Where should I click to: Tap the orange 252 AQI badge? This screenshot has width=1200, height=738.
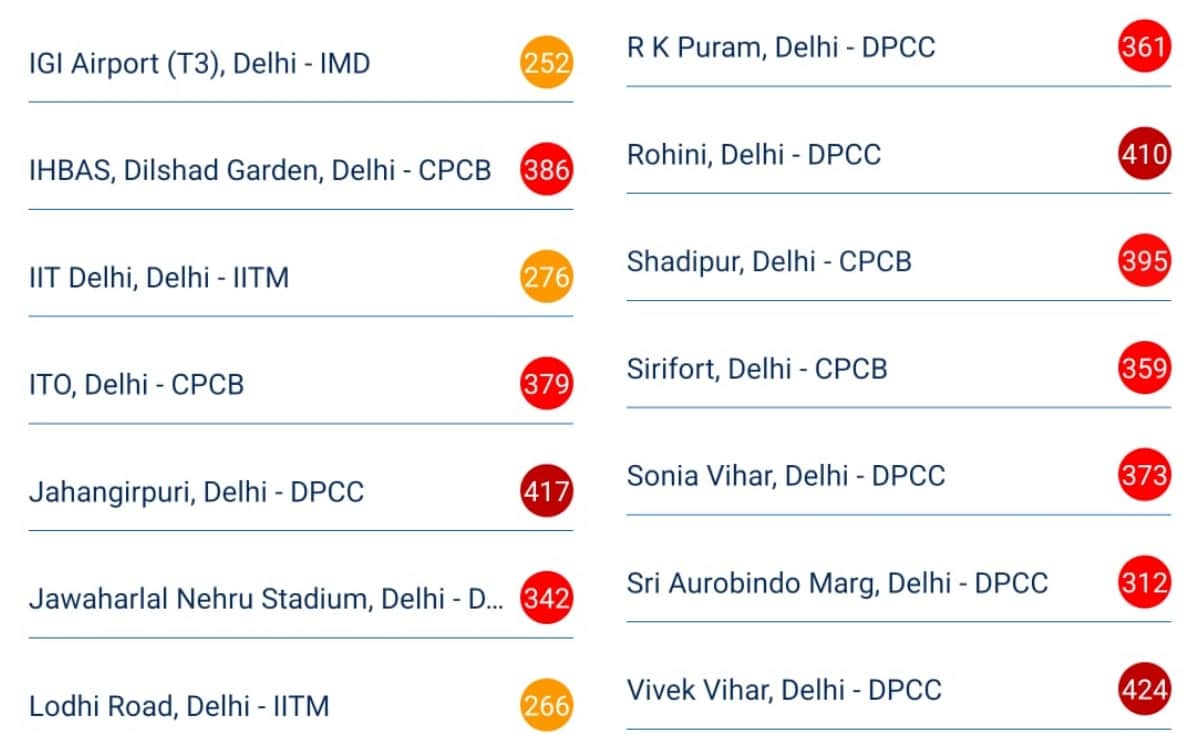point(546,64)
